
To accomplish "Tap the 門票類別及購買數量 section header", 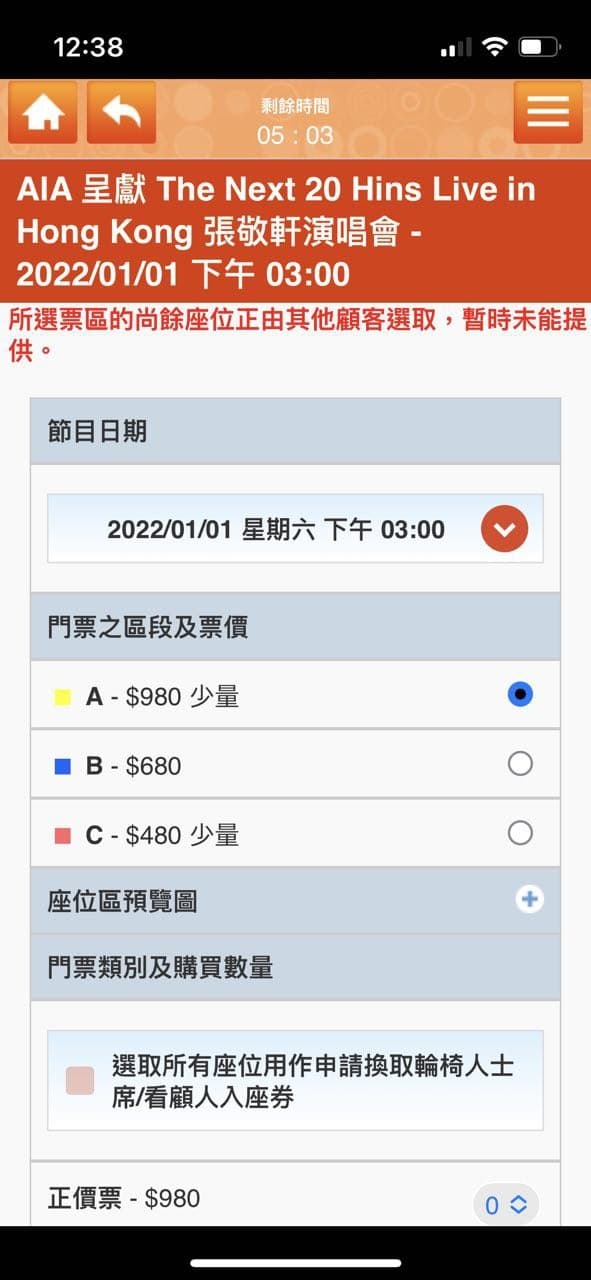I will (x=295, y=967).
